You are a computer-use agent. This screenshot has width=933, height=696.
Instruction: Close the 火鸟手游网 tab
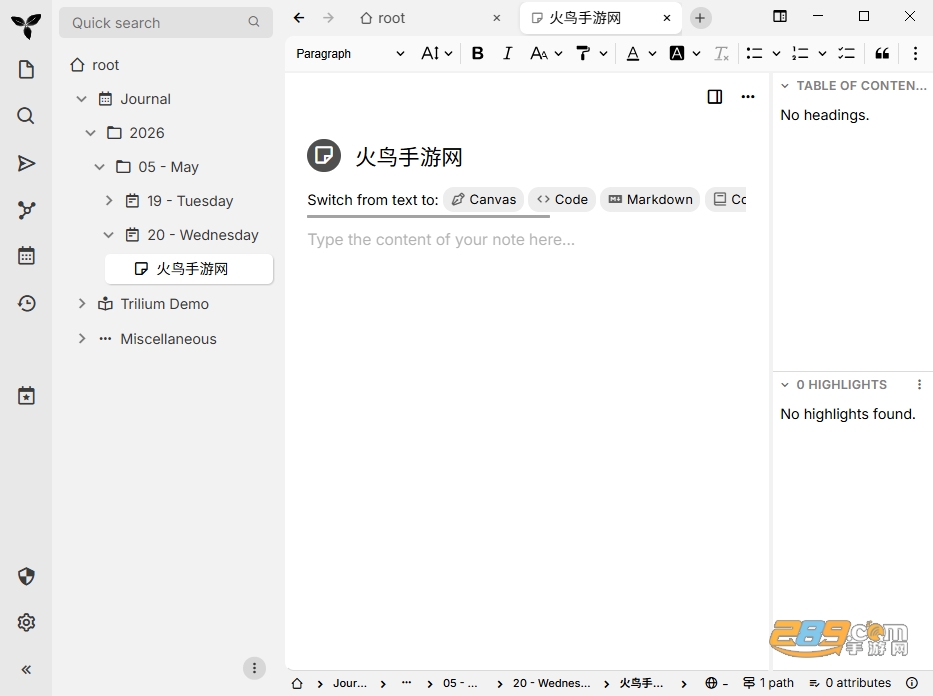[x=667, y=18]
